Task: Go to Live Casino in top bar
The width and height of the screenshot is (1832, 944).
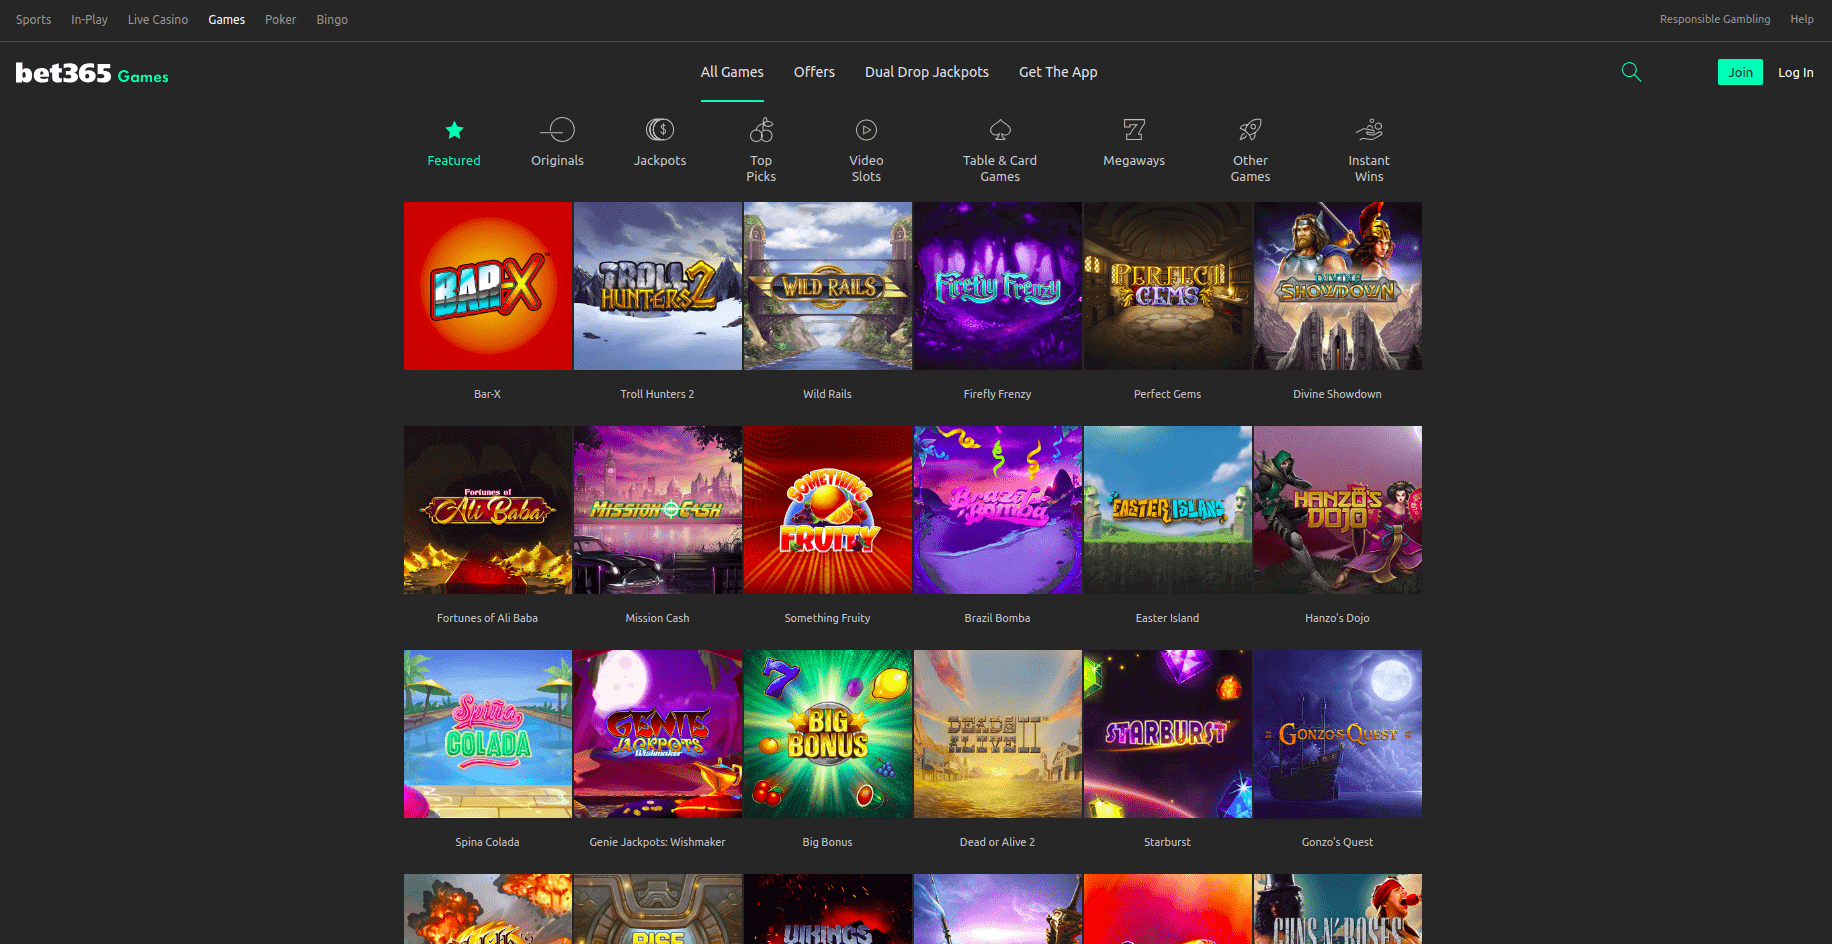Action: coord(158,20)
